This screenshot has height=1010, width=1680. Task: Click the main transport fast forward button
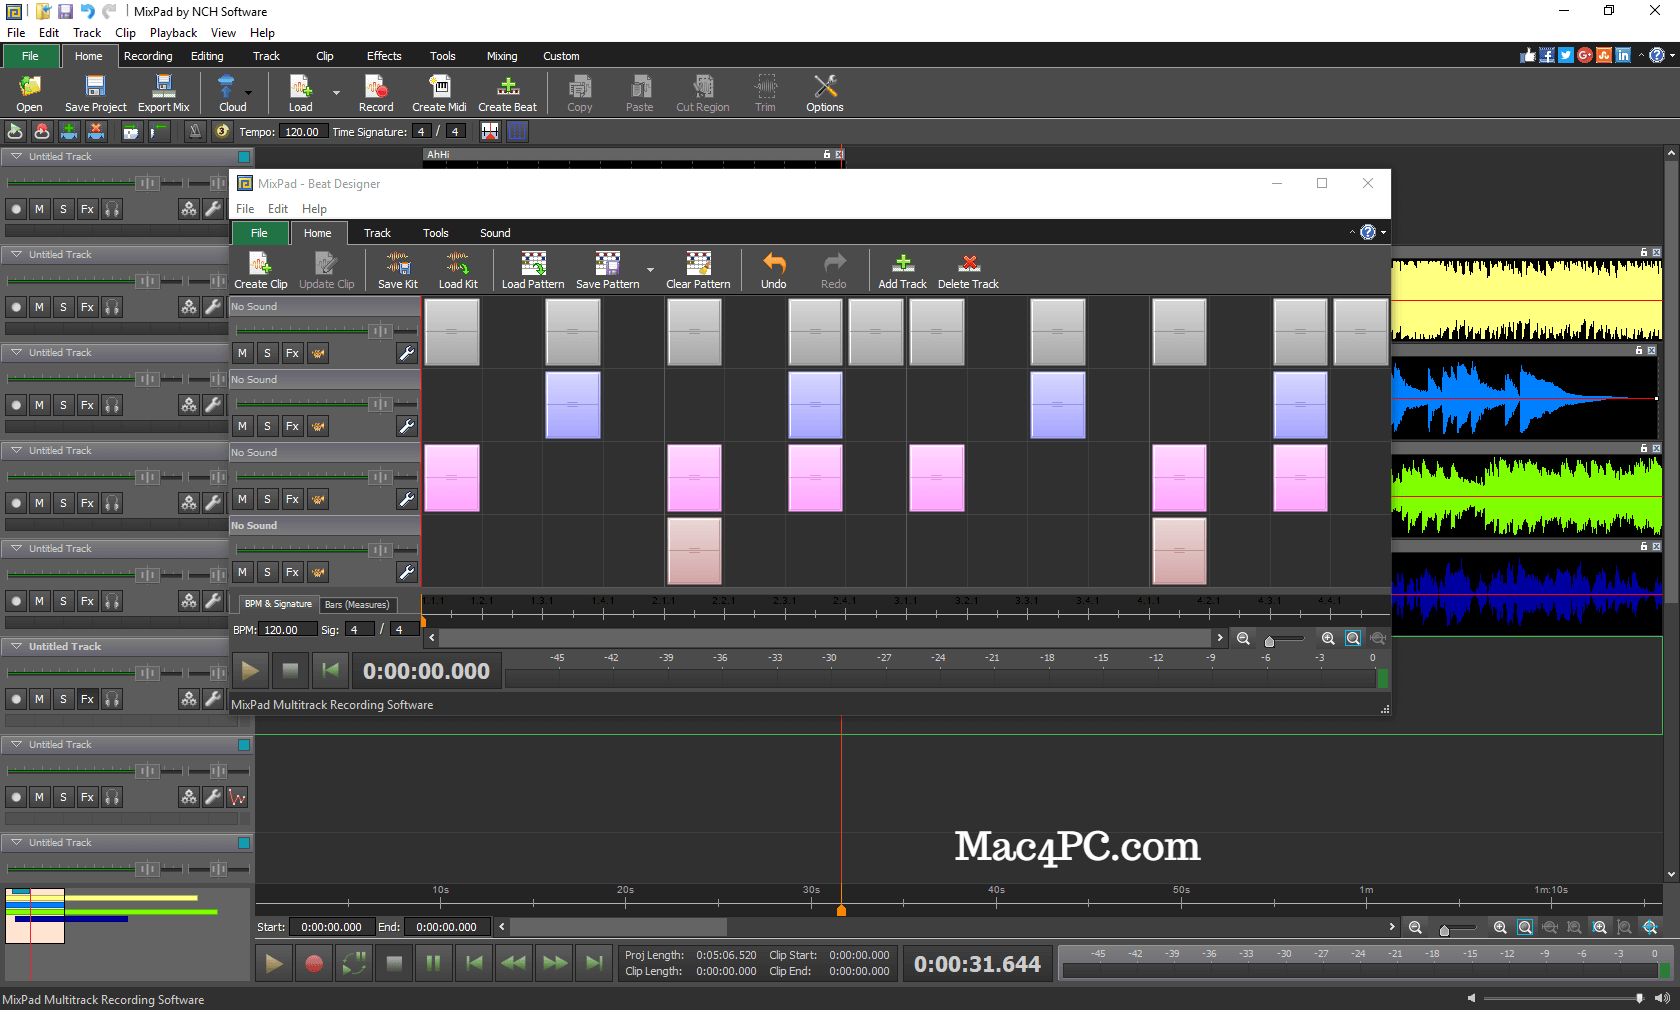click(x=555, y=964)
